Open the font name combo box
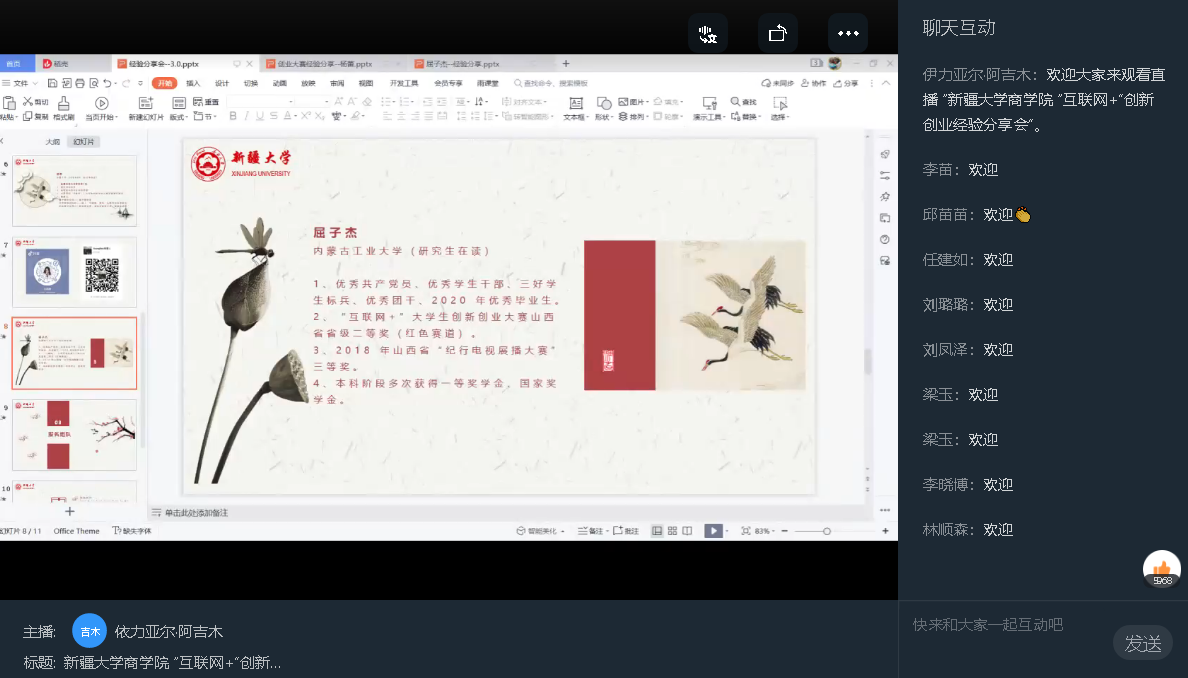Image resolution: width=1188 pixels, height=678 pixels. click(261, 102)
